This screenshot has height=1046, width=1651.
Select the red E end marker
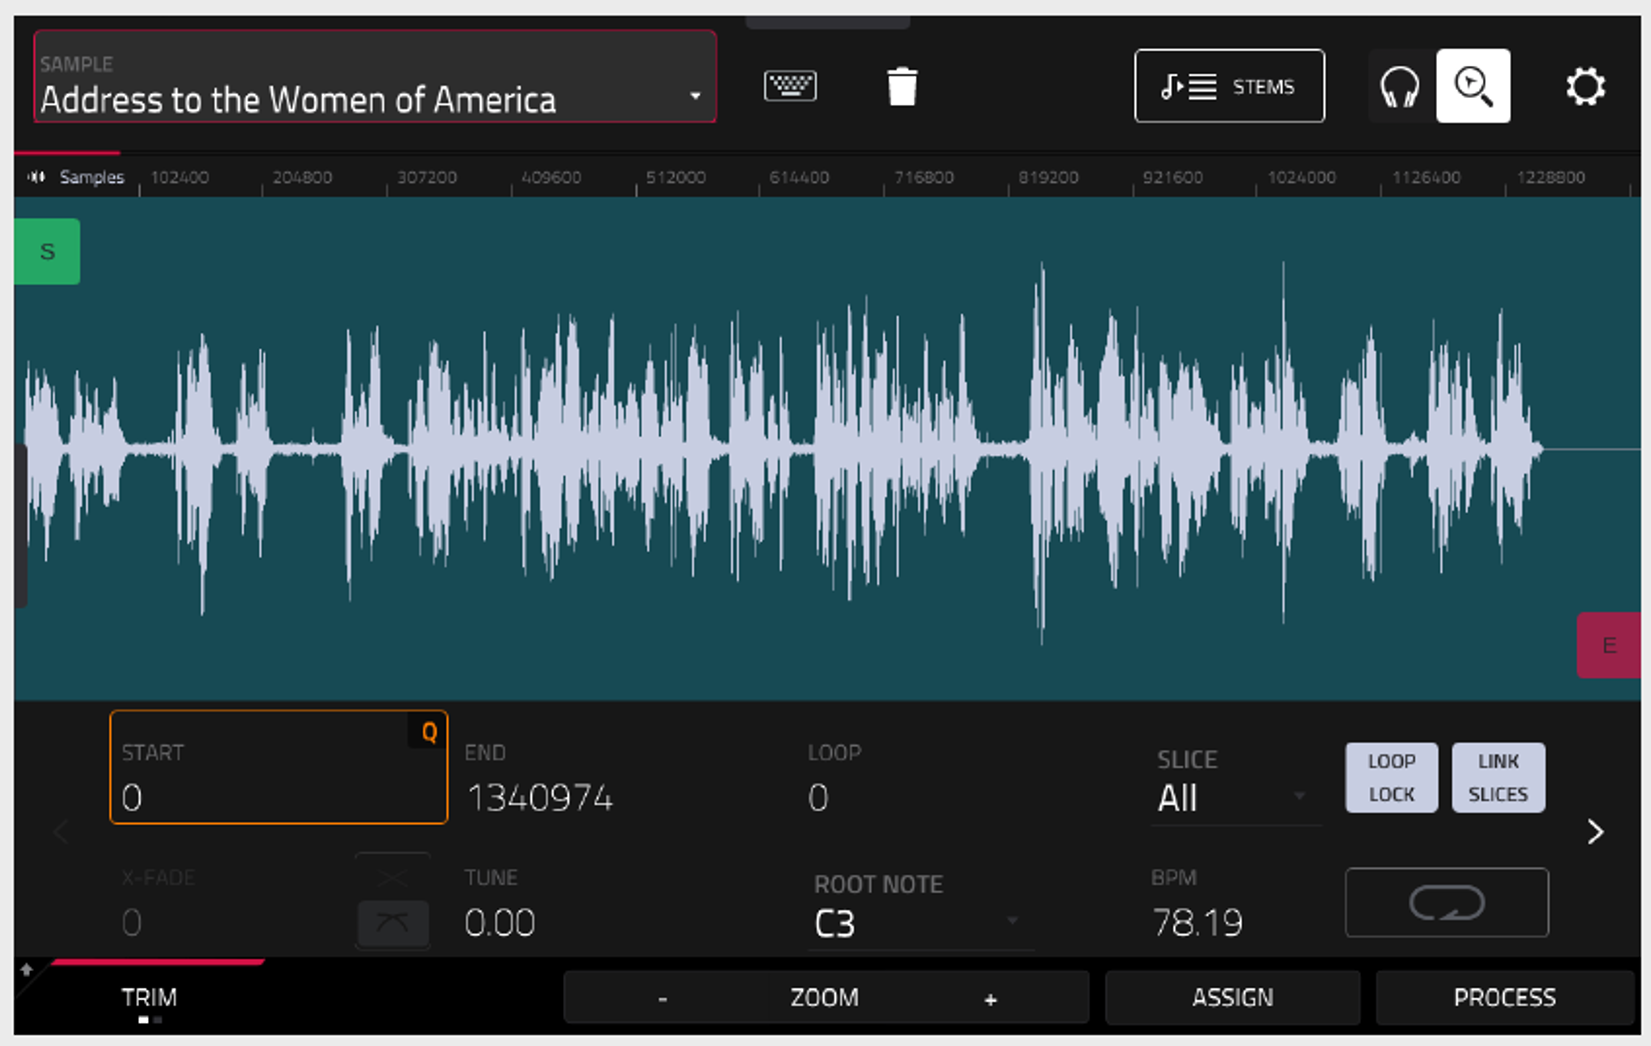1608,645
